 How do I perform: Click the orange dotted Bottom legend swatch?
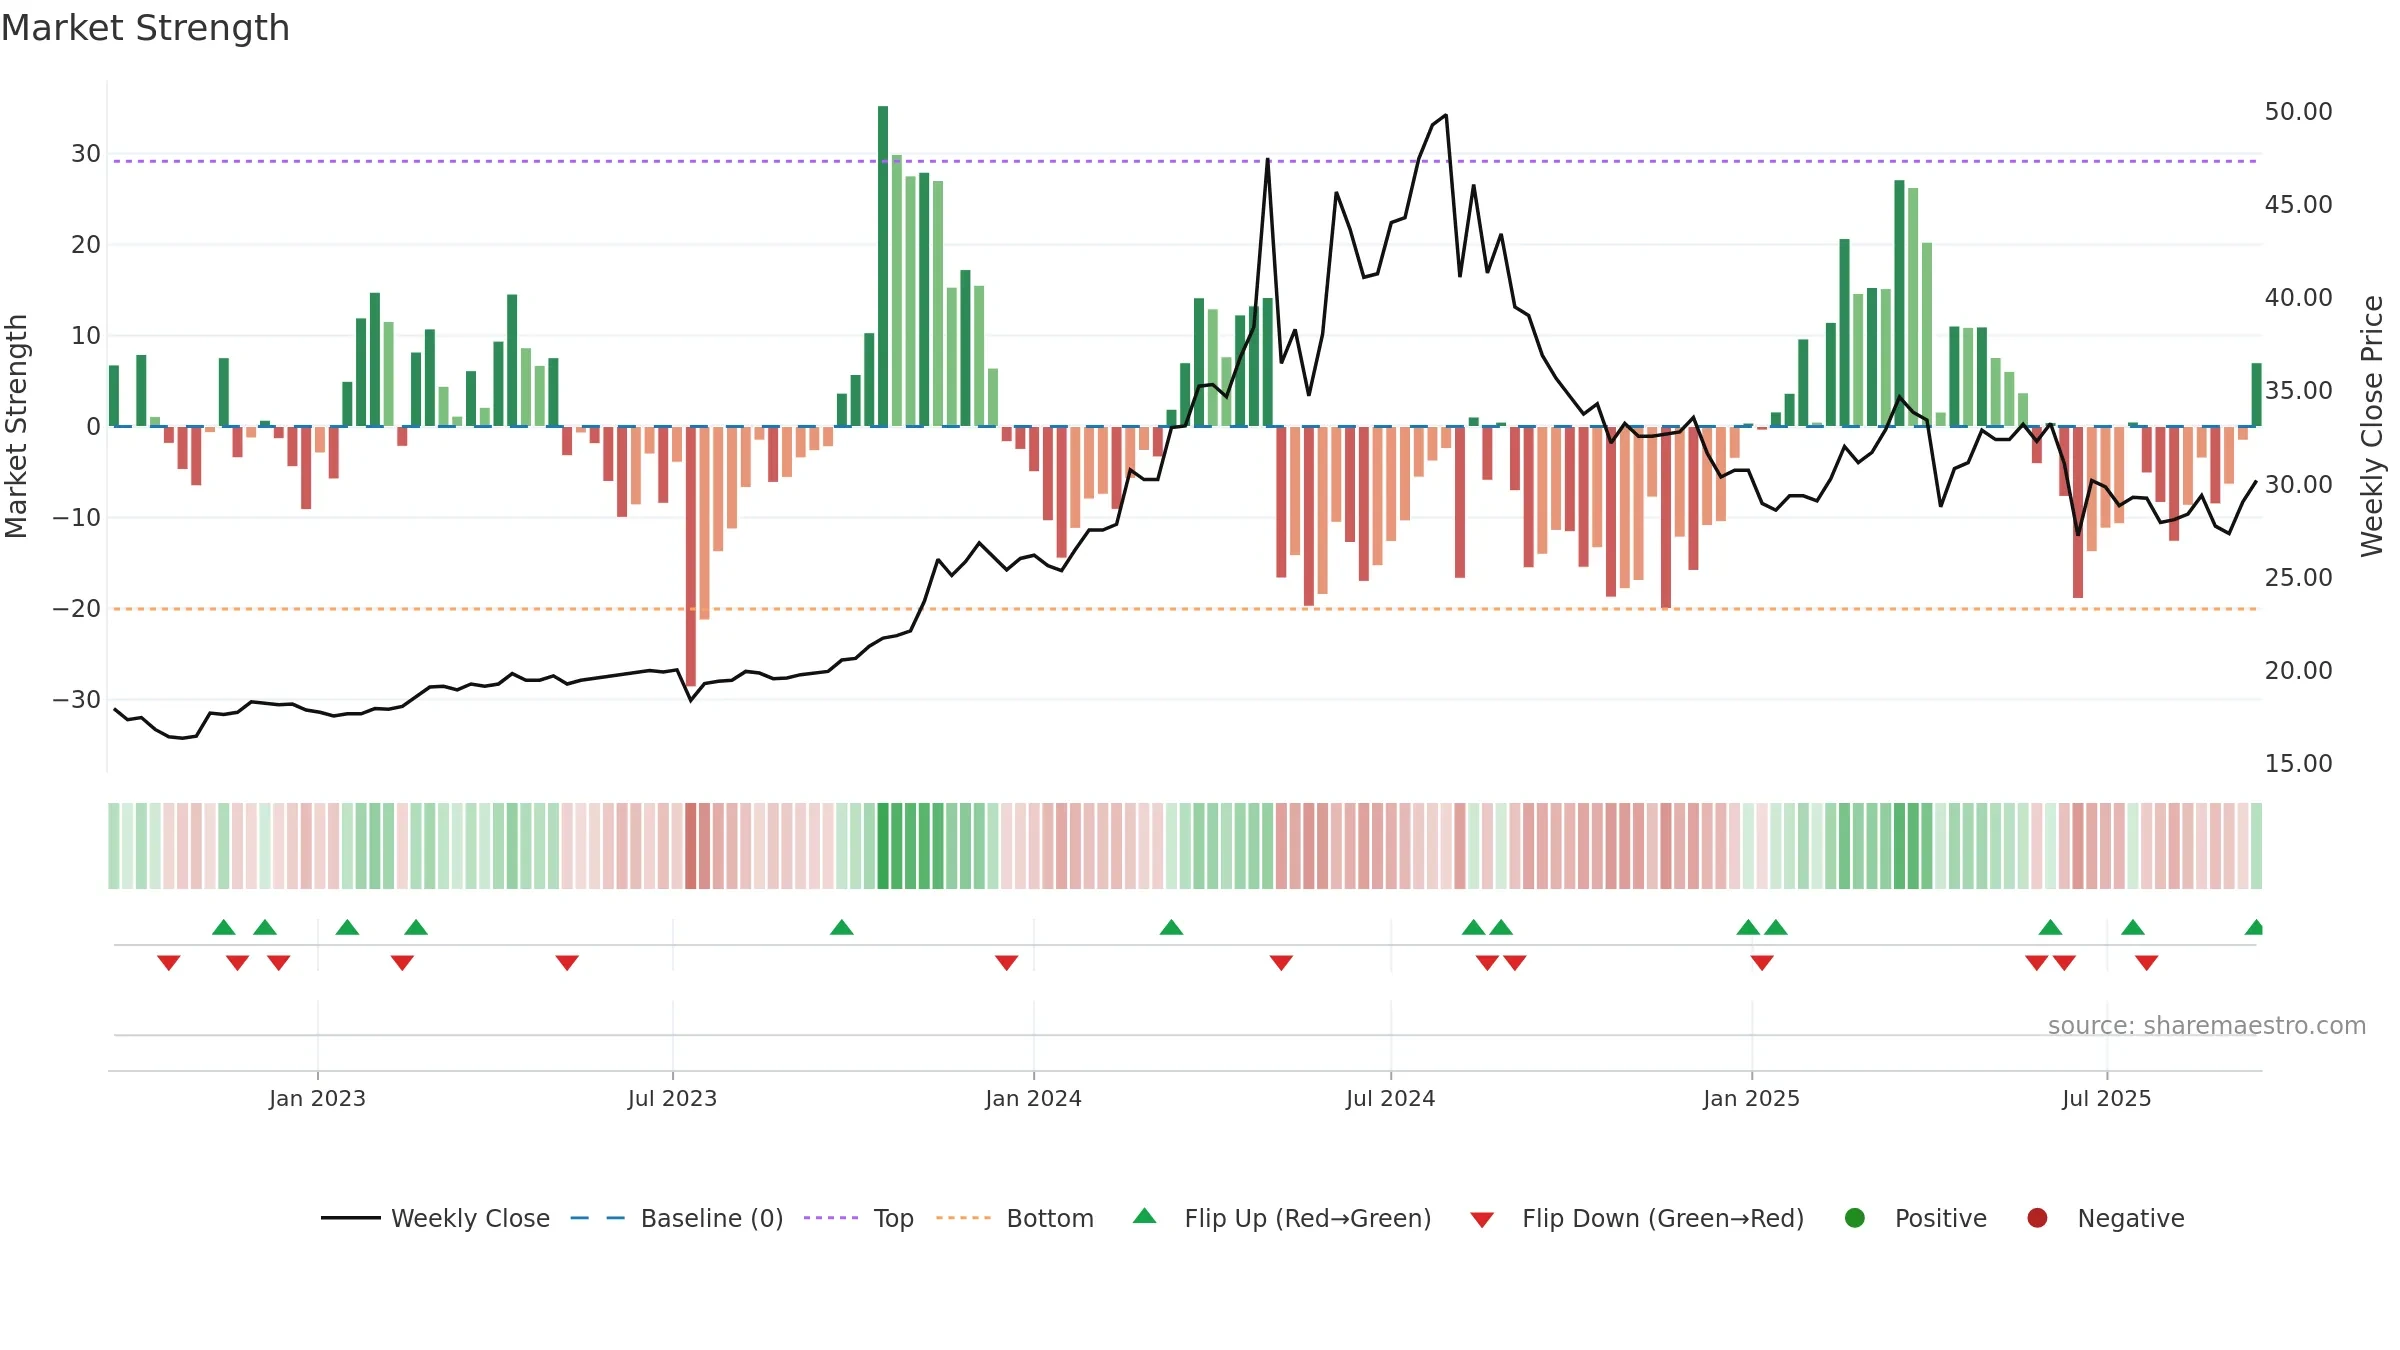[963, 1218]
